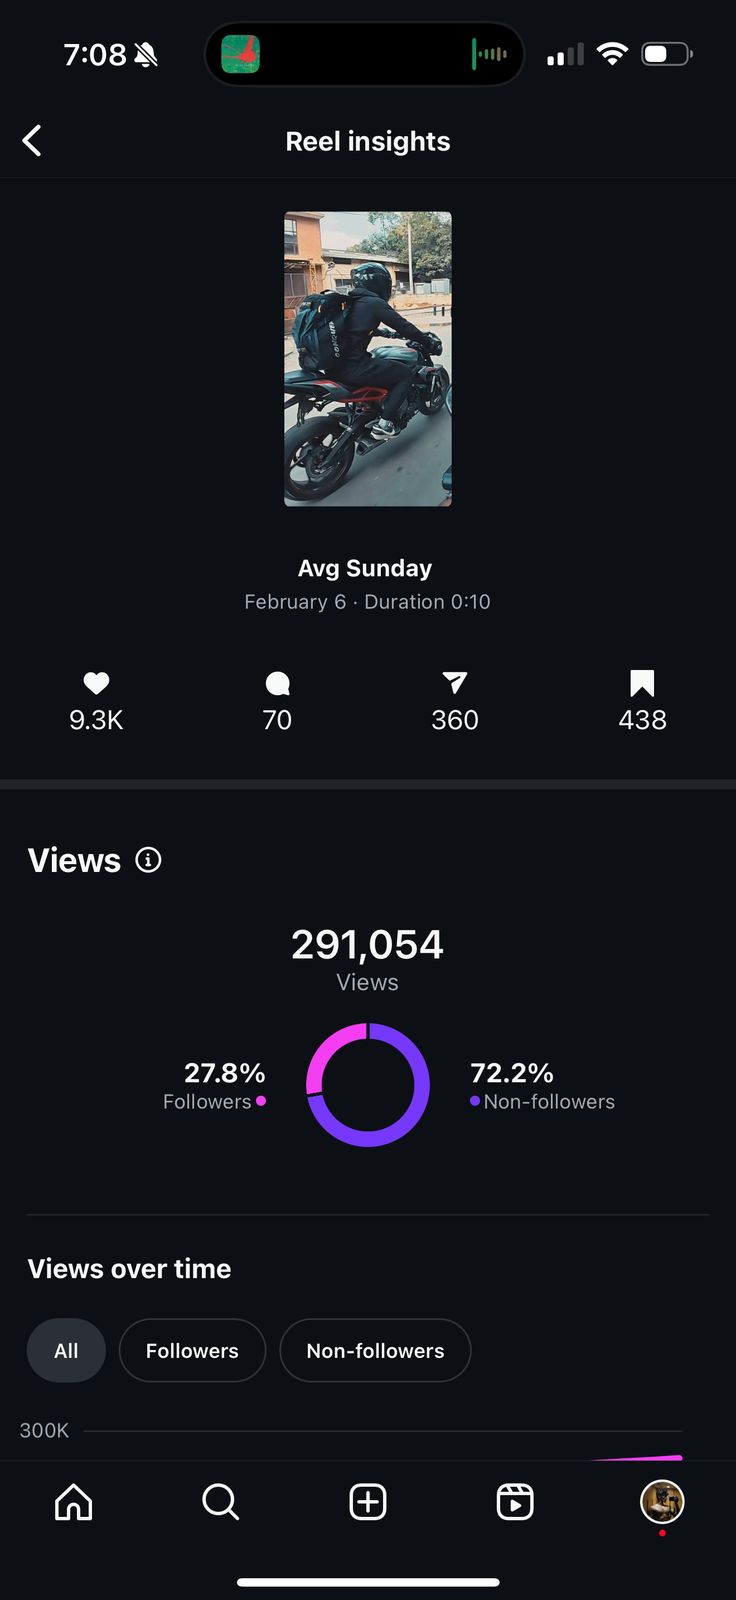Open profile avatar in bottom navigation

tap(662, 1501)
